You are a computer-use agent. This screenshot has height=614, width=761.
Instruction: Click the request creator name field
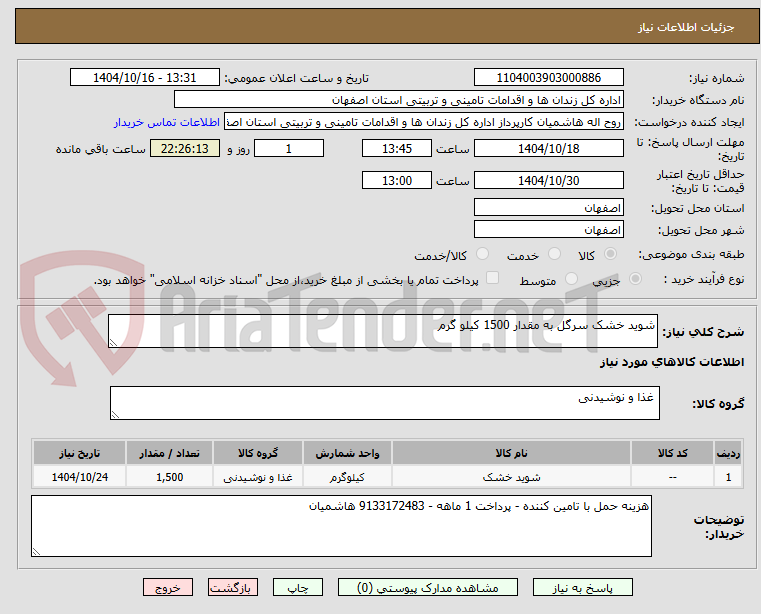tap(424, 122)
